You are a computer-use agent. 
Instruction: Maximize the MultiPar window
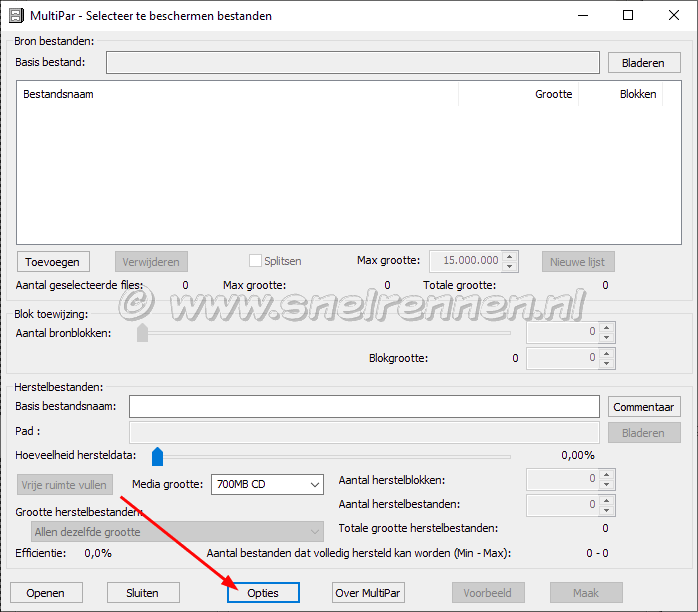tap(628, 16)
